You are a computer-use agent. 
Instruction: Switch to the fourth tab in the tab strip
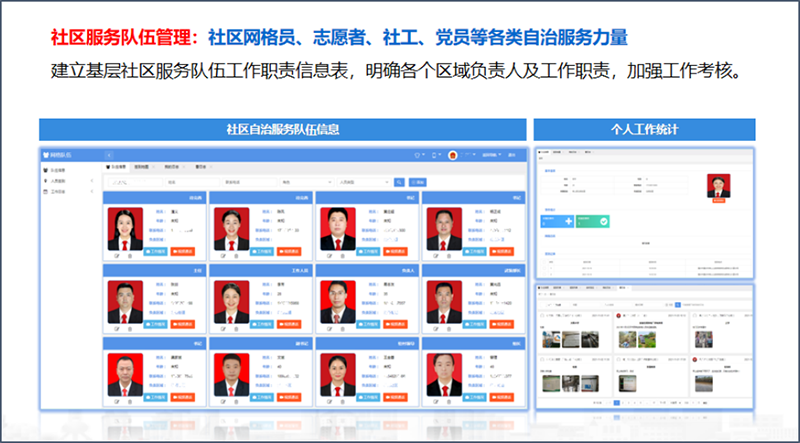[201, 167]
